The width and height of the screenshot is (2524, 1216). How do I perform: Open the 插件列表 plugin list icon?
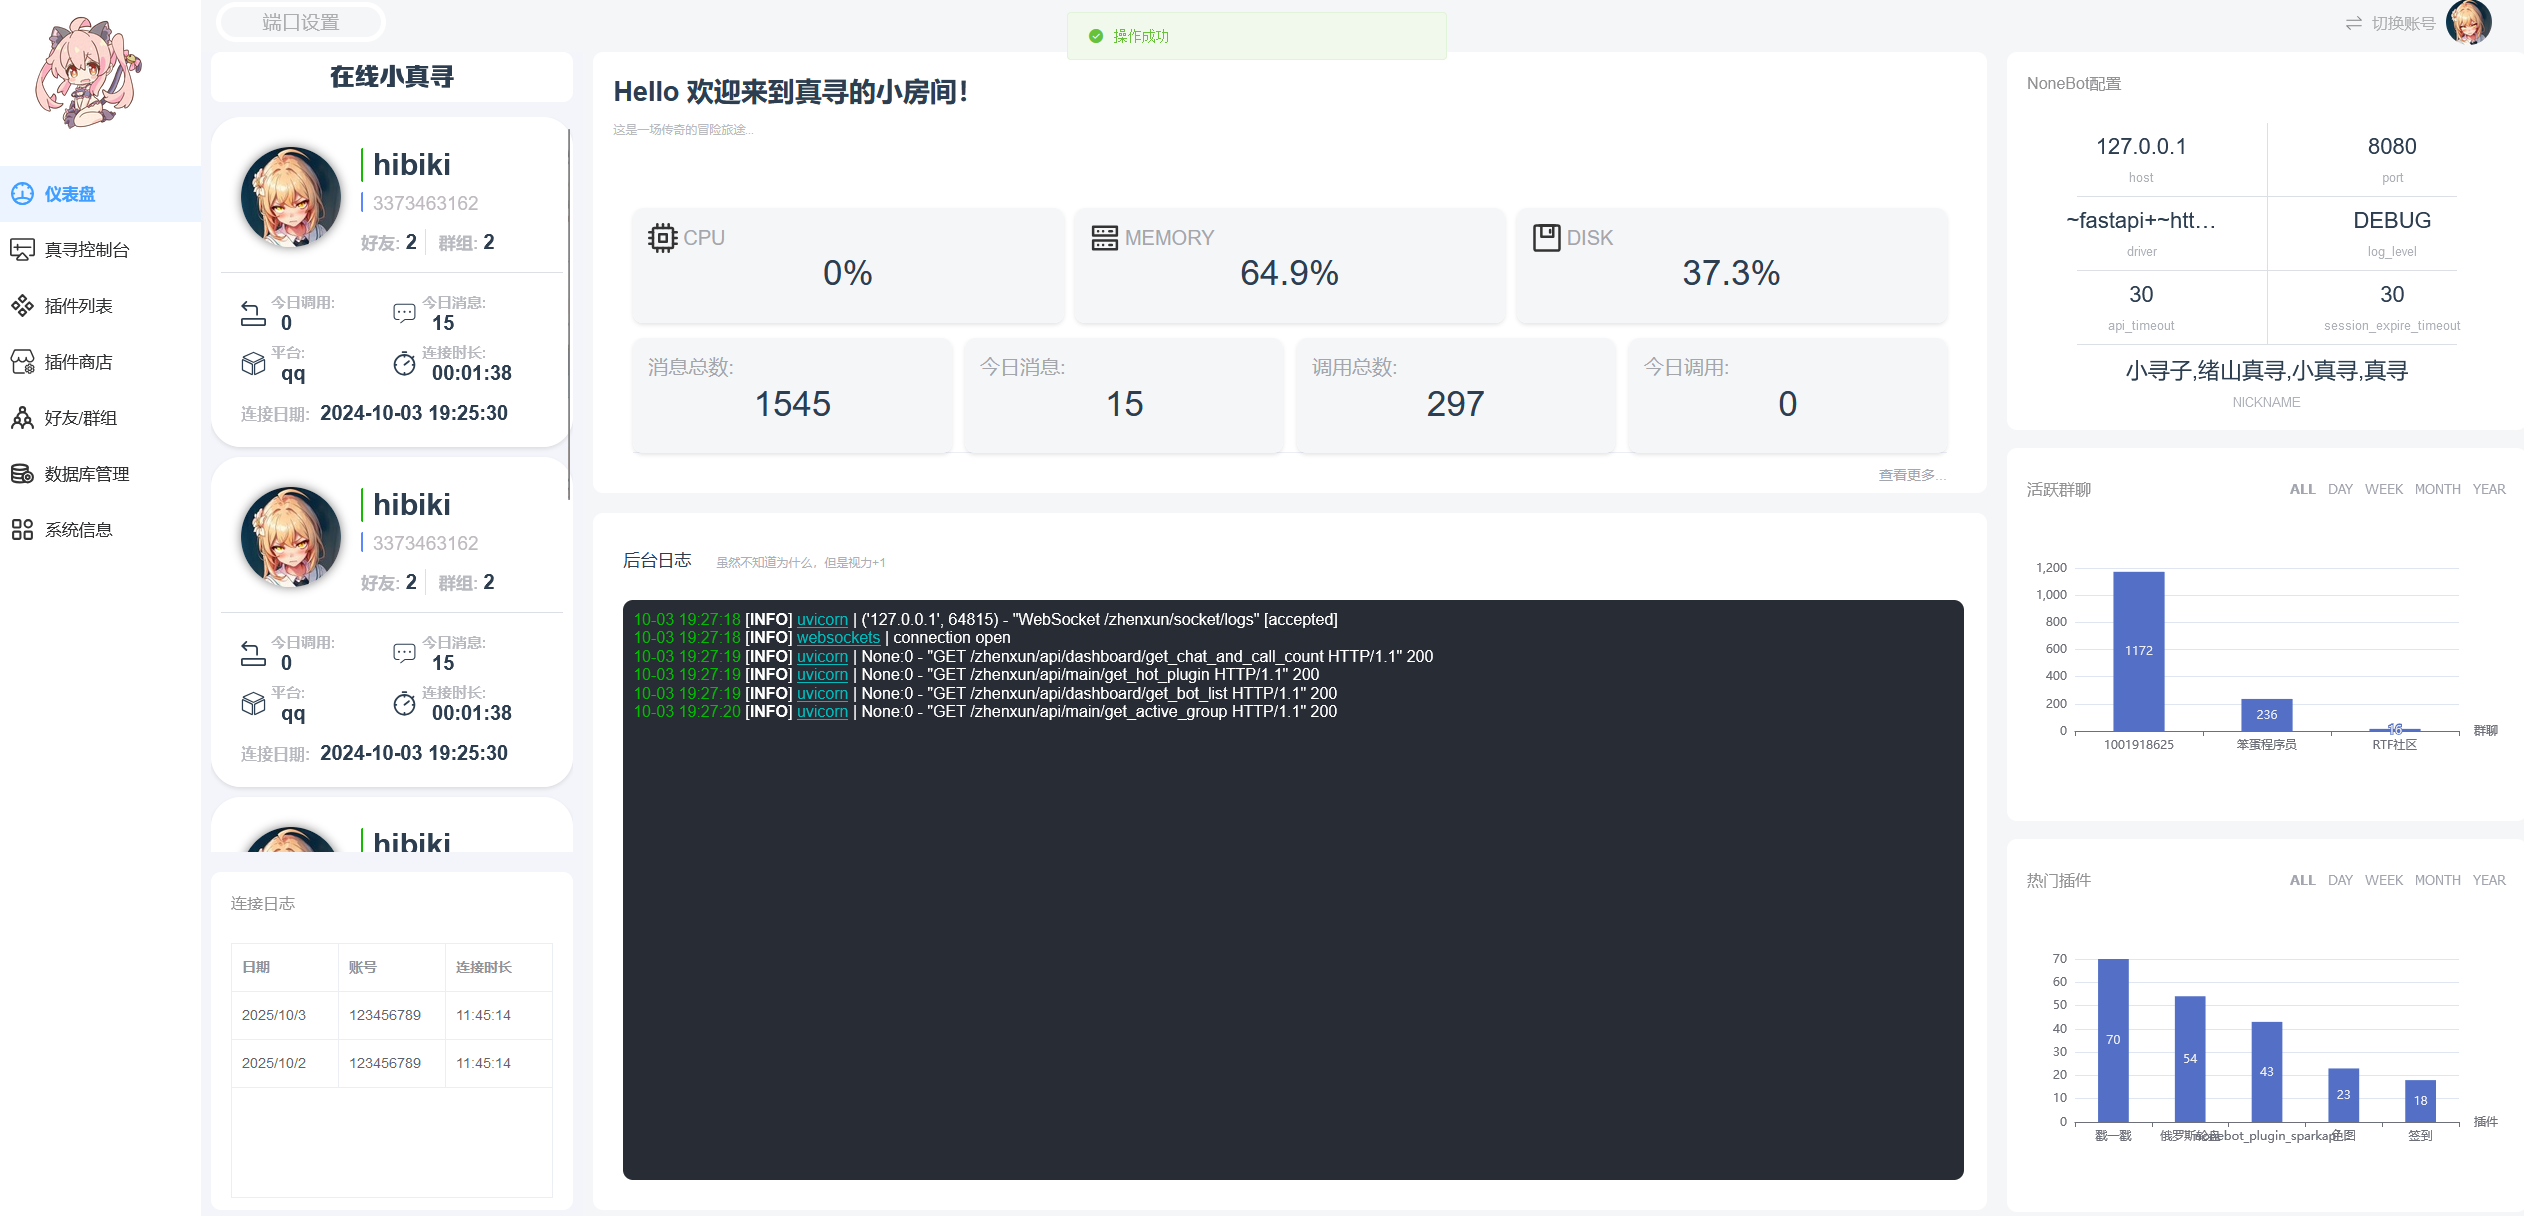(22, 305)
